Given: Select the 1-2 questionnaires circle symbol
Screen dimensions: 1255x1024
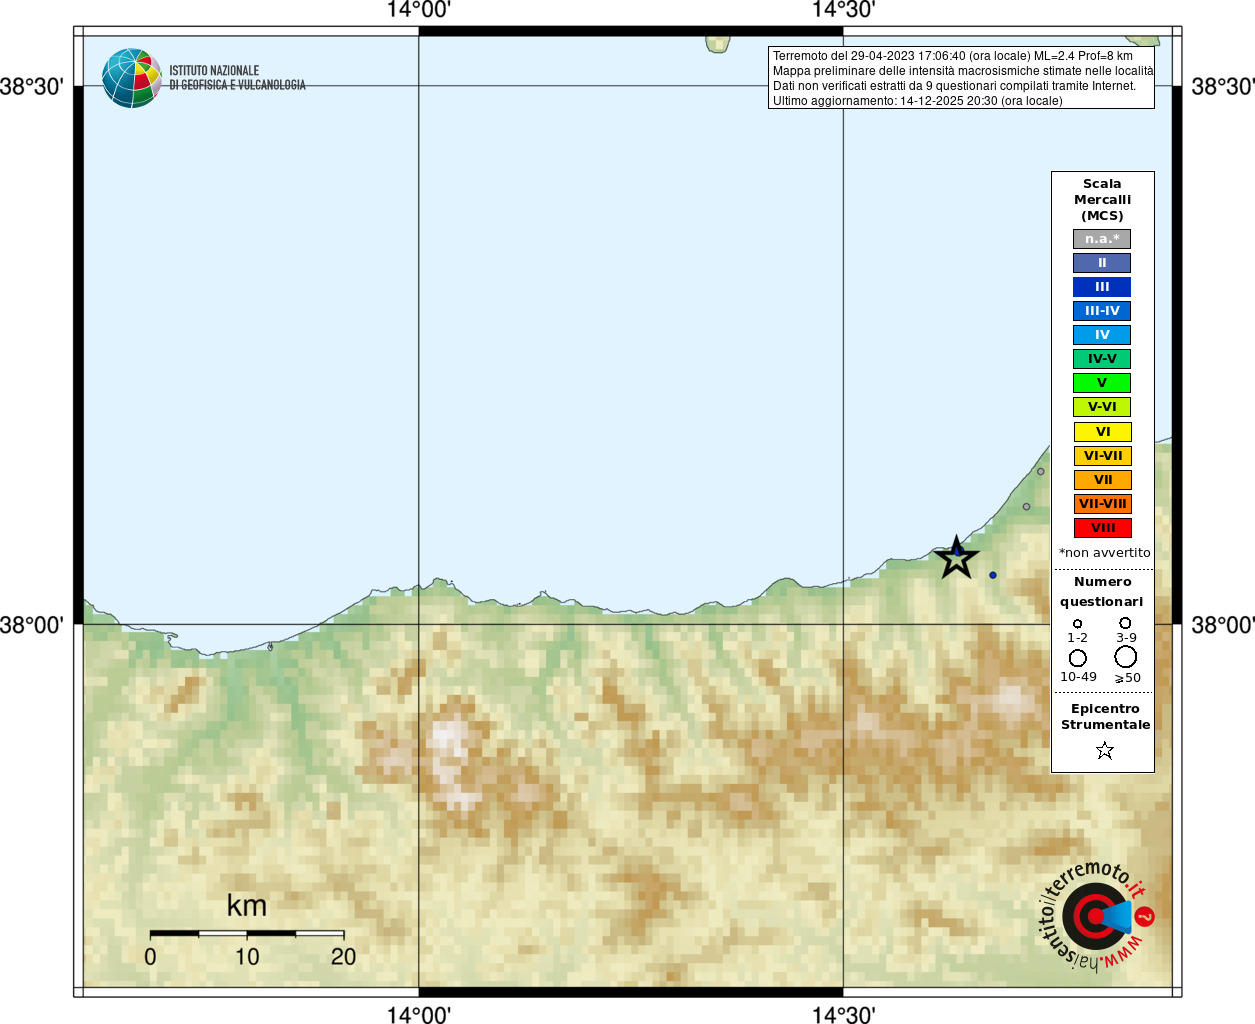Looking at the screenshot, I should click(x=1077, y=623).
